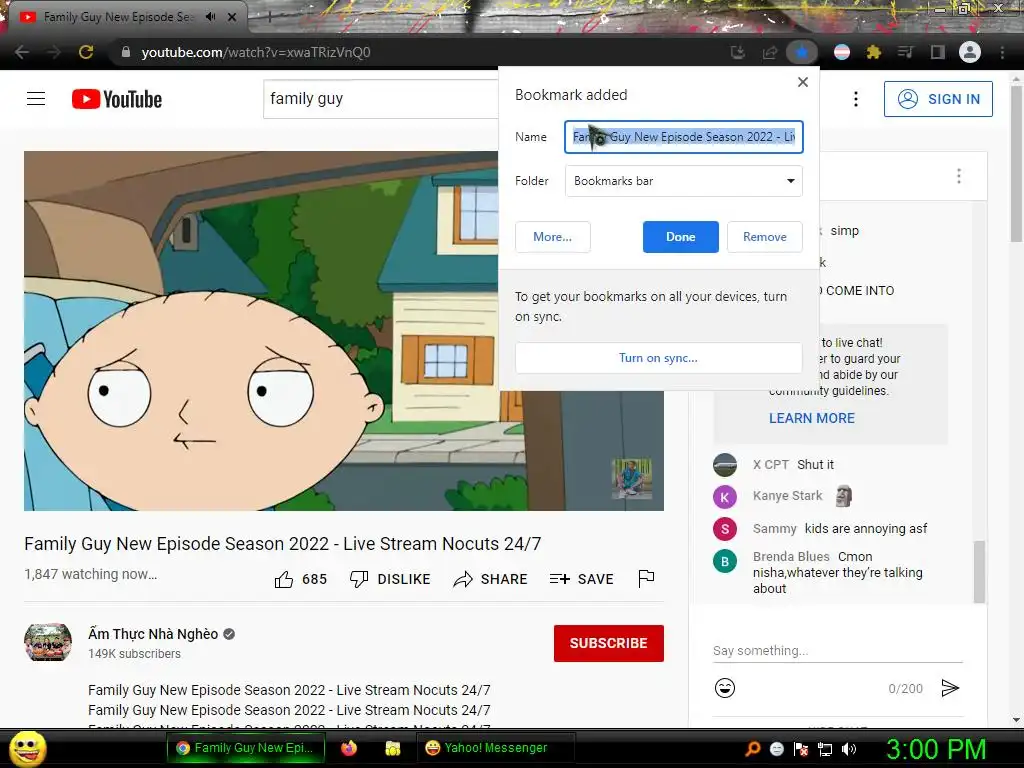Open the Extensions puzzle icon
Image resolution: width=1024 pixels, height=768 pixels.
point(873,52)
